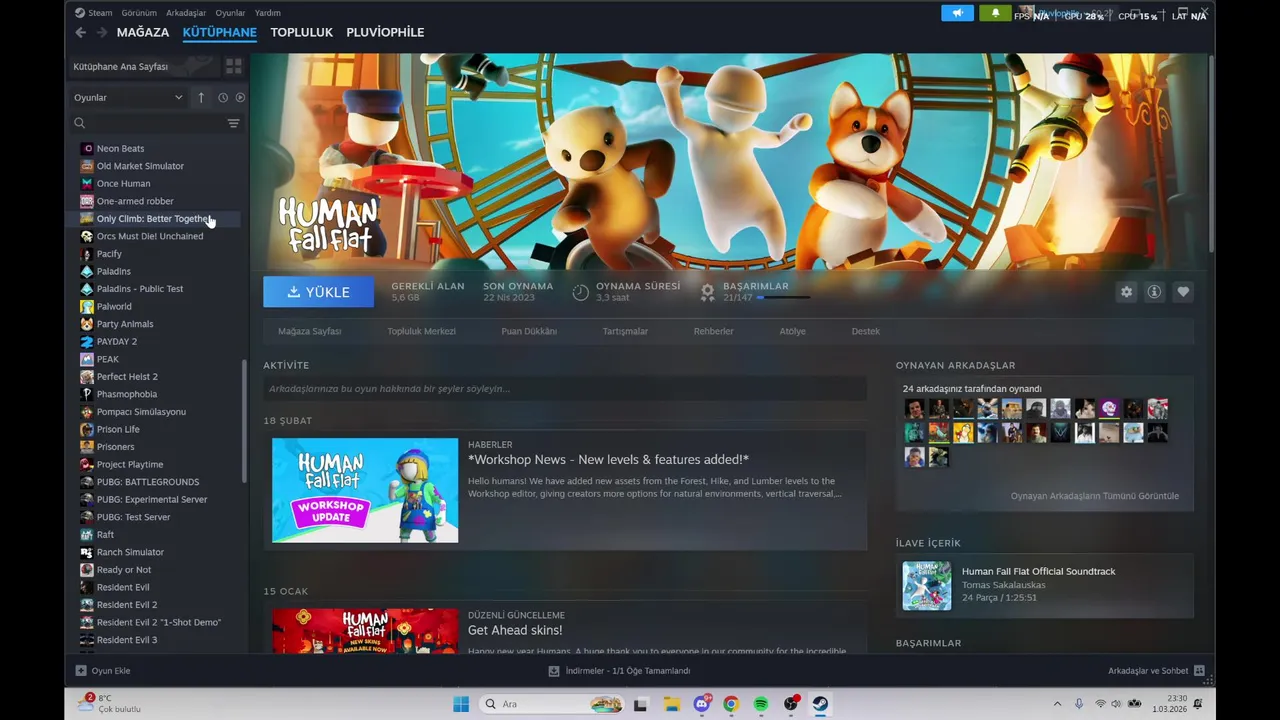Open the Arkadaşlar menu
Screen dimensions: 1280x720
[186, 13]
